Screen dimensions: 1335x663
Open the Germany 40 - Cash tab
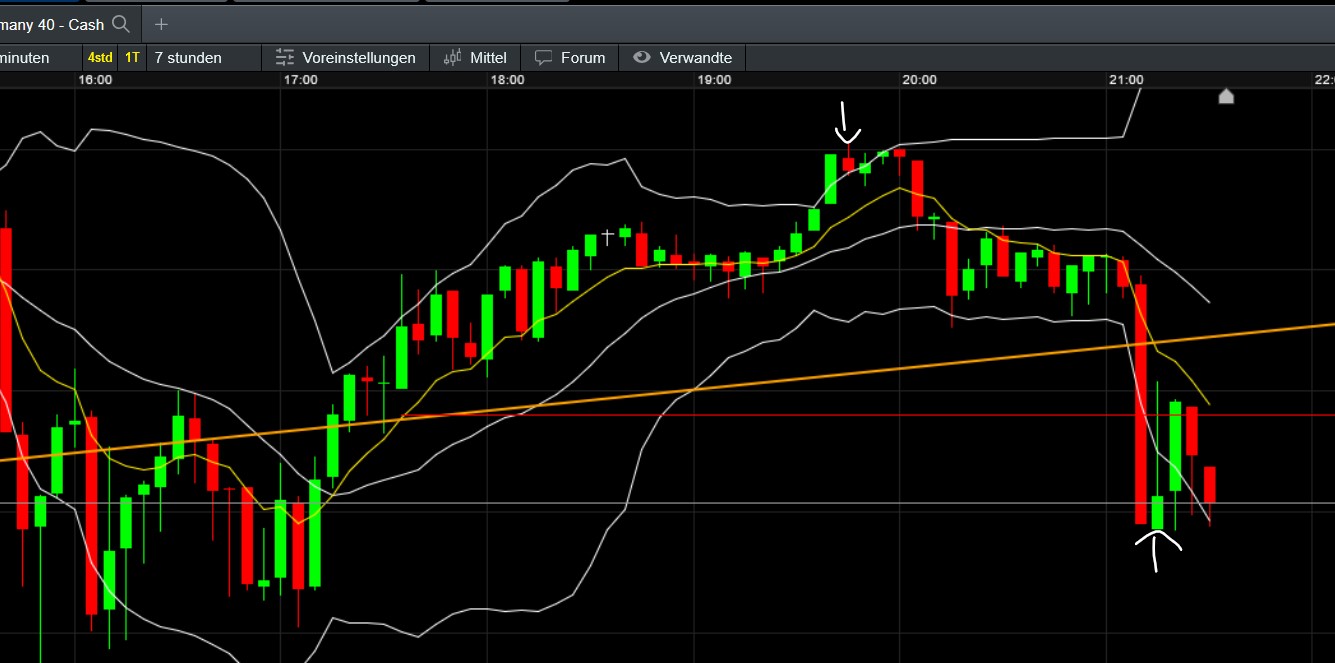[70, 23]
